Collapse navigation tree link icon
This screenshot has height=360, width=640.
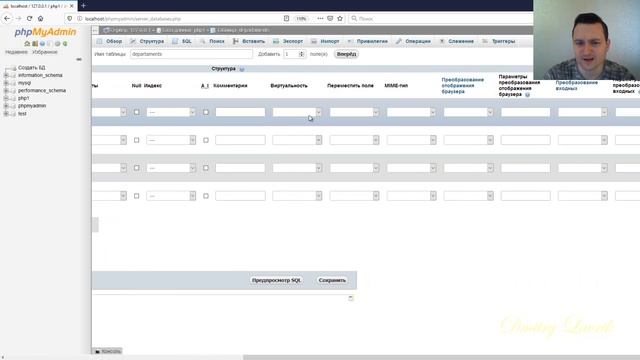[79, 59]
